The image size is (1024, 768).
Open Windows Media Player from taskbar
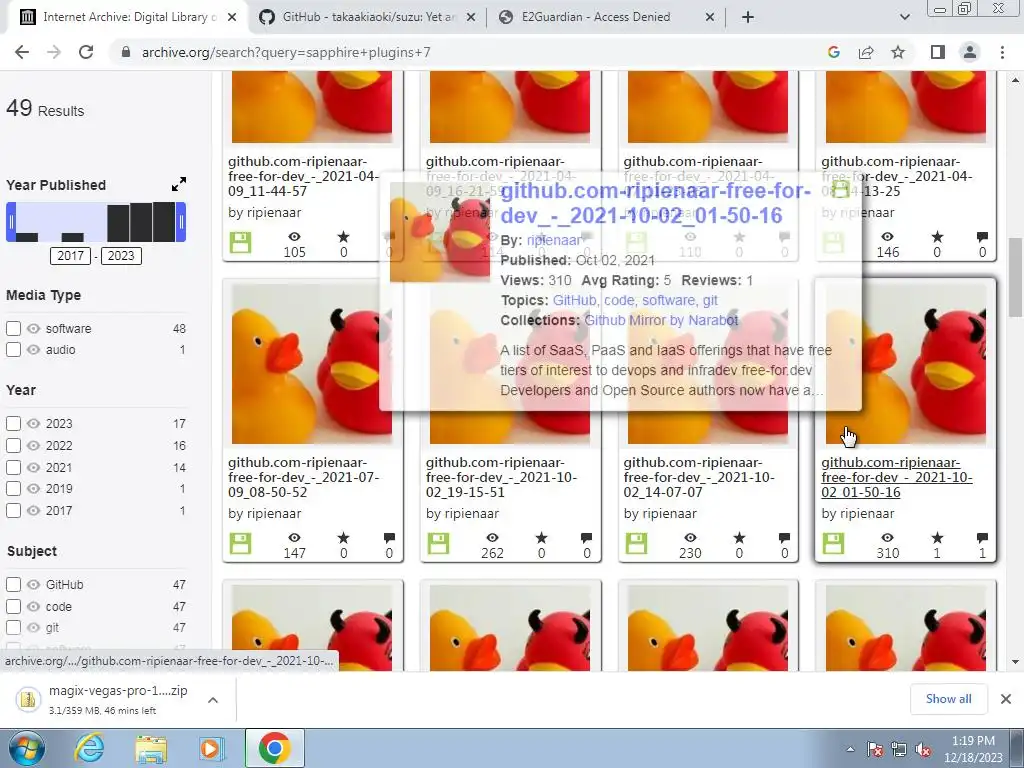[x=211, y=748]
